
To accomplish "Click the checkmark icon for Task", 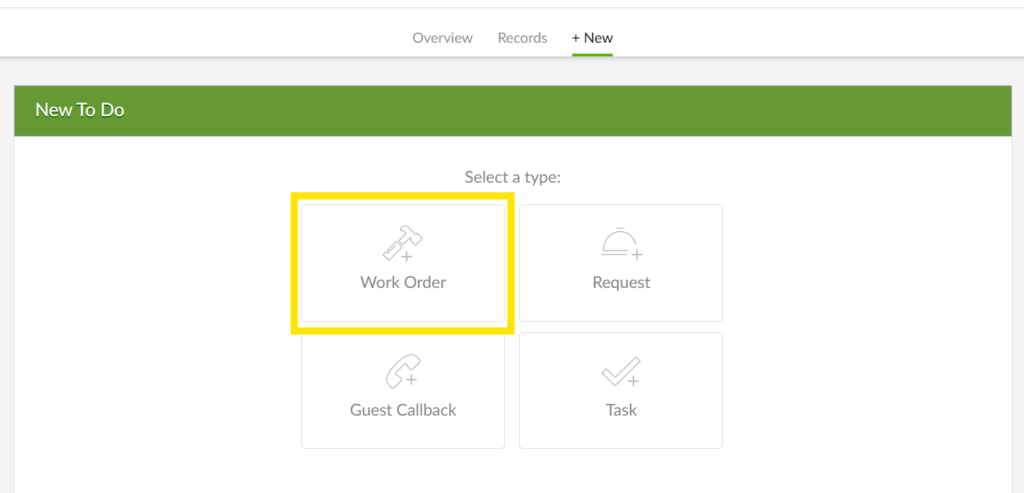I will point(621,372).
